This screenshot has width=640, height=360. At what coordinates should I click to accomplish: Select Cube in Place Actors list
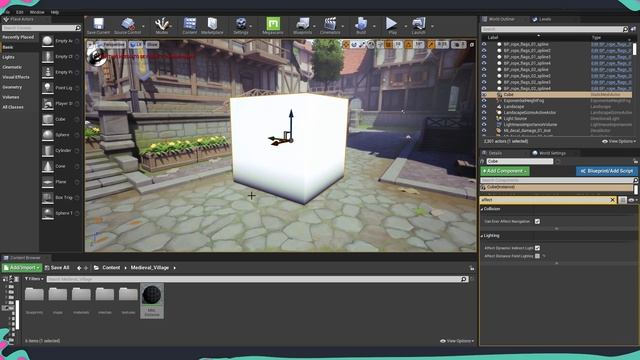tap(60, 119)
